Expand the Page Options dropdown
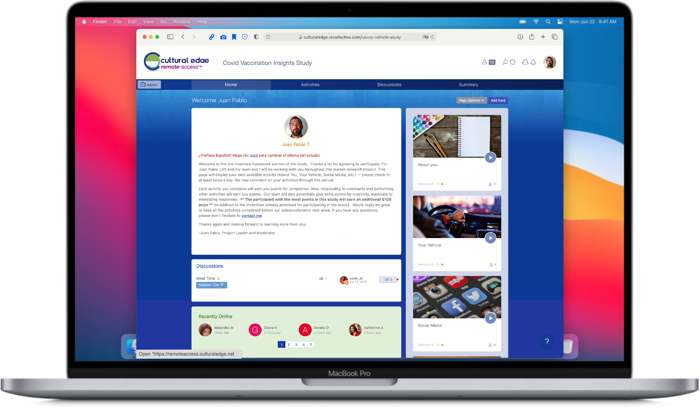This screenshot has width=700, height=410. click(x=471, y=101)
